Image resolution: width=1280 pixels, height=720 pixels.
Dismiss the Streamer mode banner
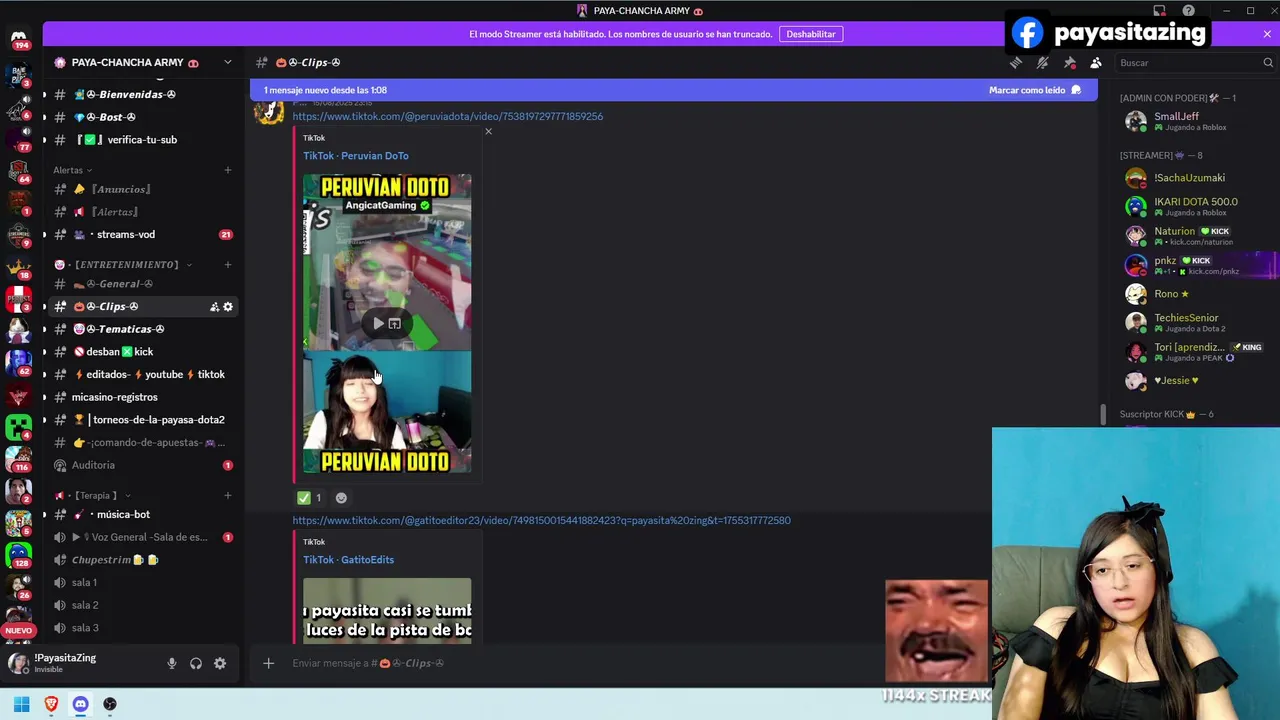pos(1267,34)
